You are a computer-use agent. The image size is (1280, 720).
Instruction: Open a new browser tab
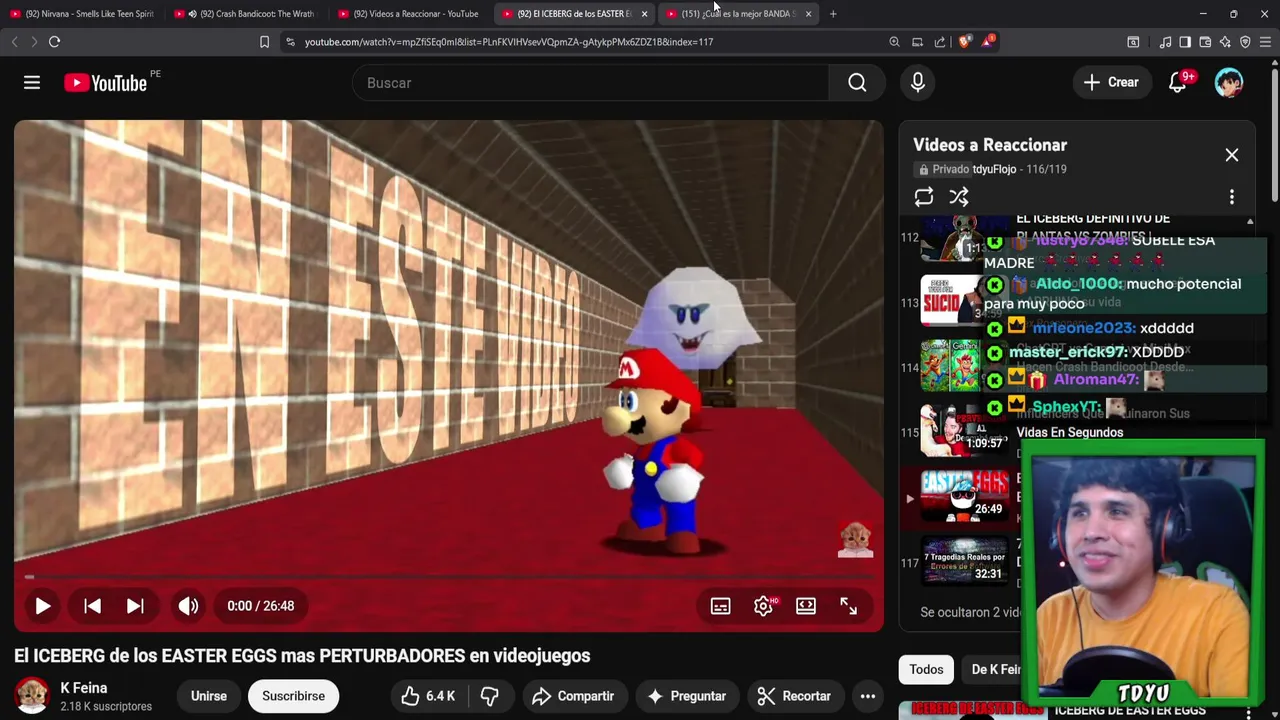[833, 14]
